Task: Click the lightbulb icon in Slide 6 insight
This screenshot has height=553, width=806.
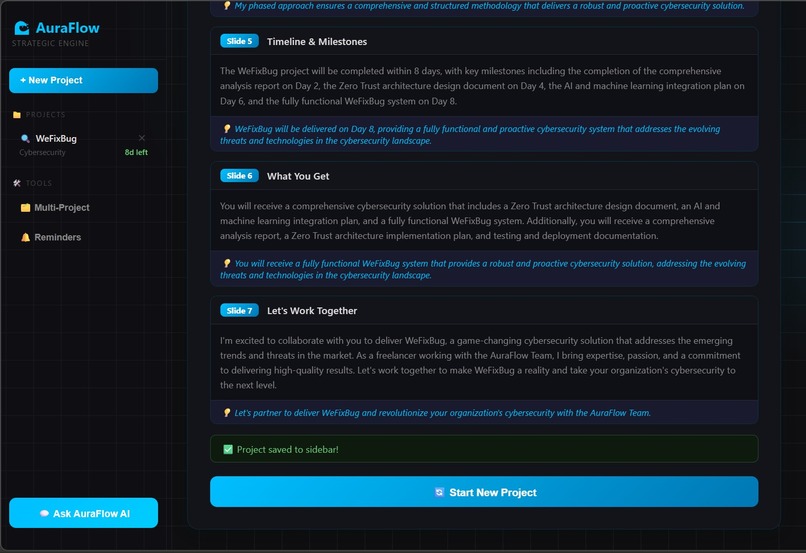Action: point(227,263)
